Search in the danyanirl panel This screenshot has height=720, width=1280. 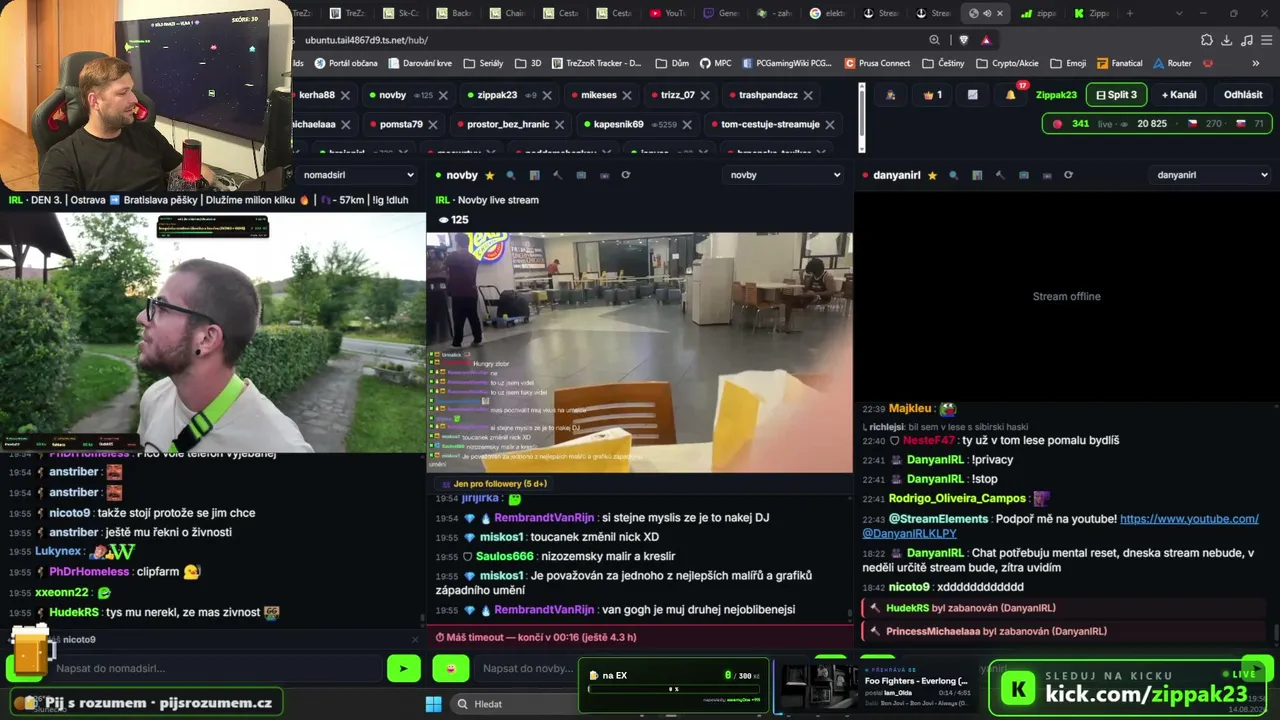point(953,175)
